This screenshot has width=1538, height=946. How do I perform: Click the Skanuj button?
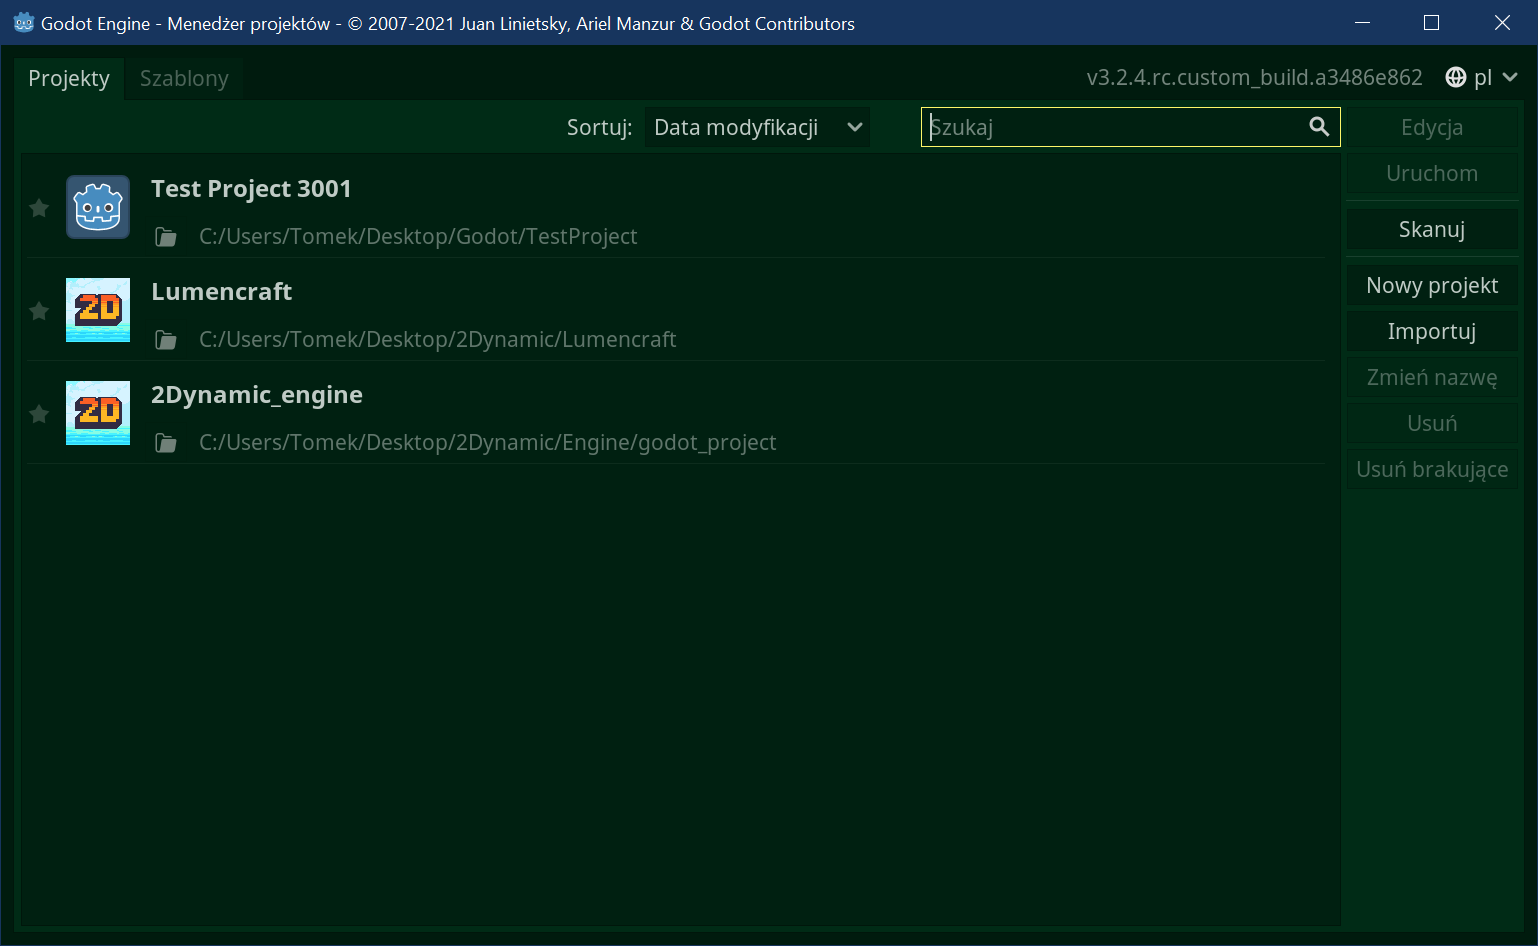point(1432,229)
